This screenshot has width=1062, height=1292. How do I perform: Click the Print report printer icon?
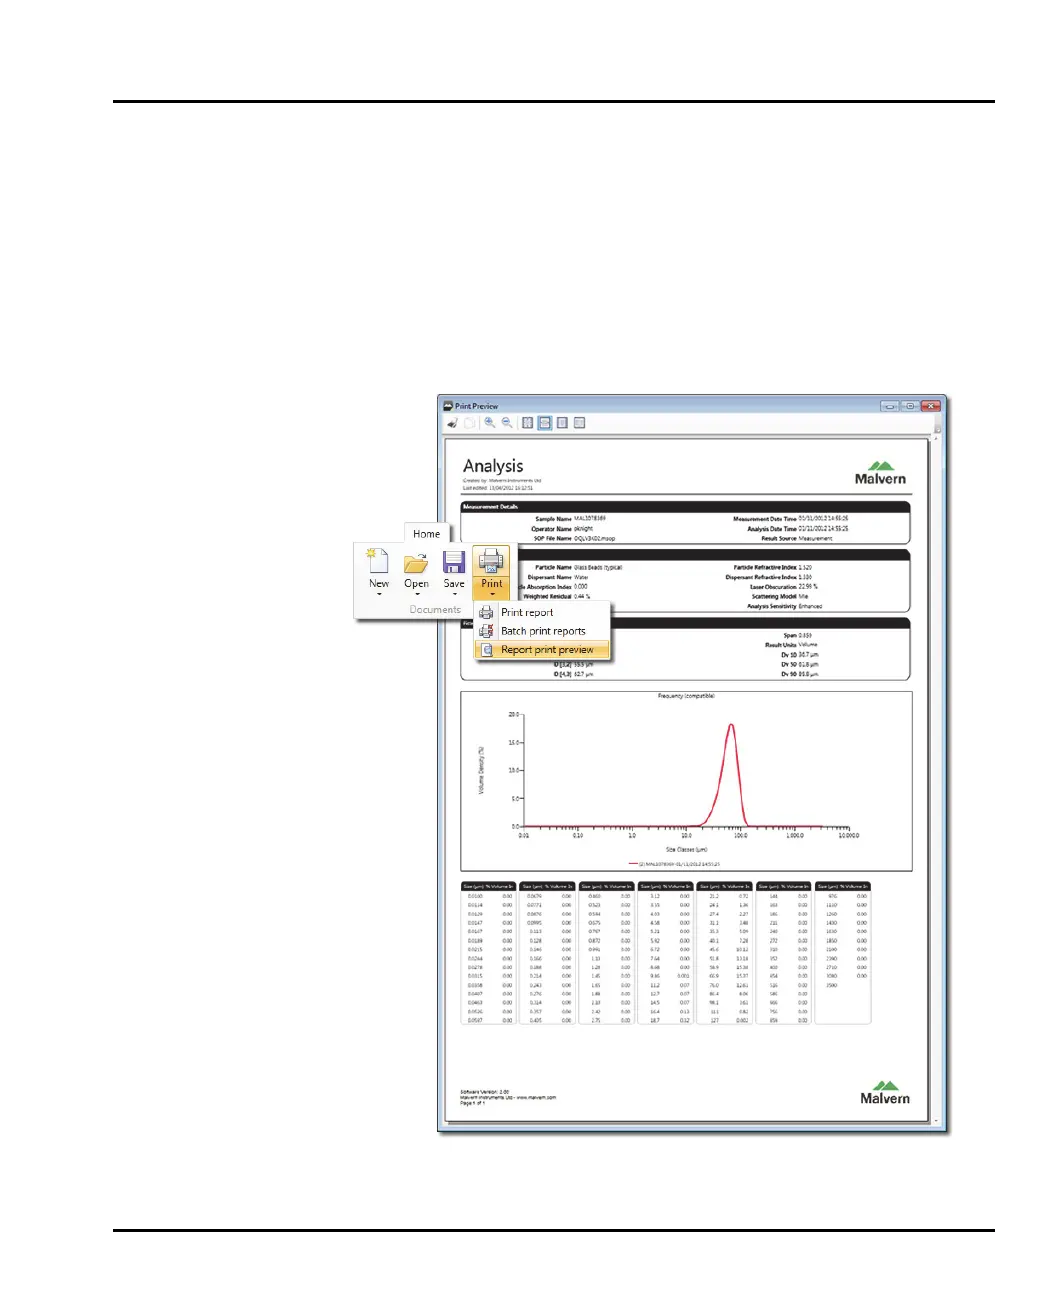point(487,612)
